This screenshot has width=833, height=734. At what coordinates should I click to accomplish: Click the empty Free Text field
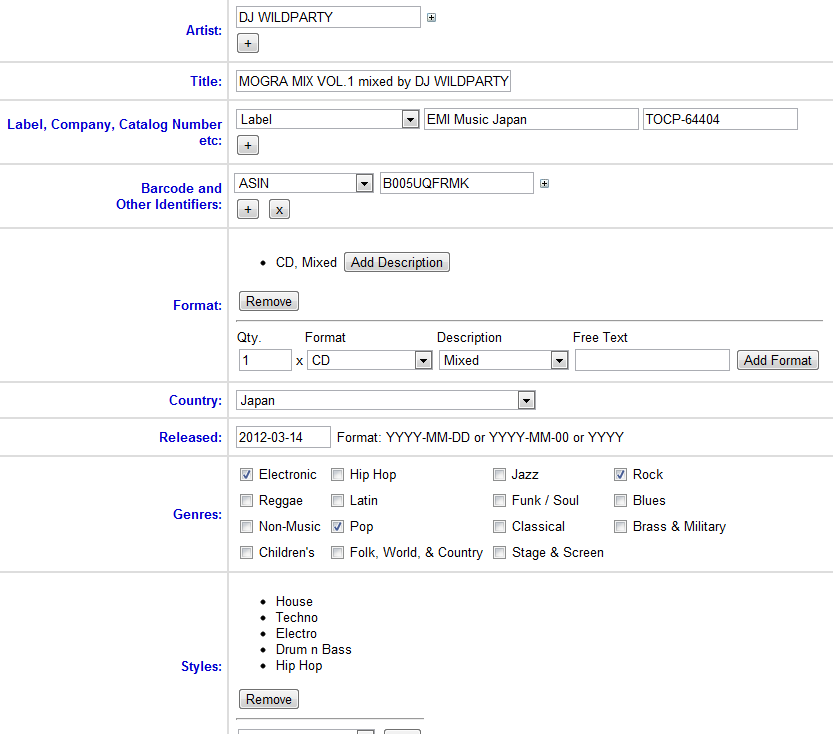coord(652,360)
